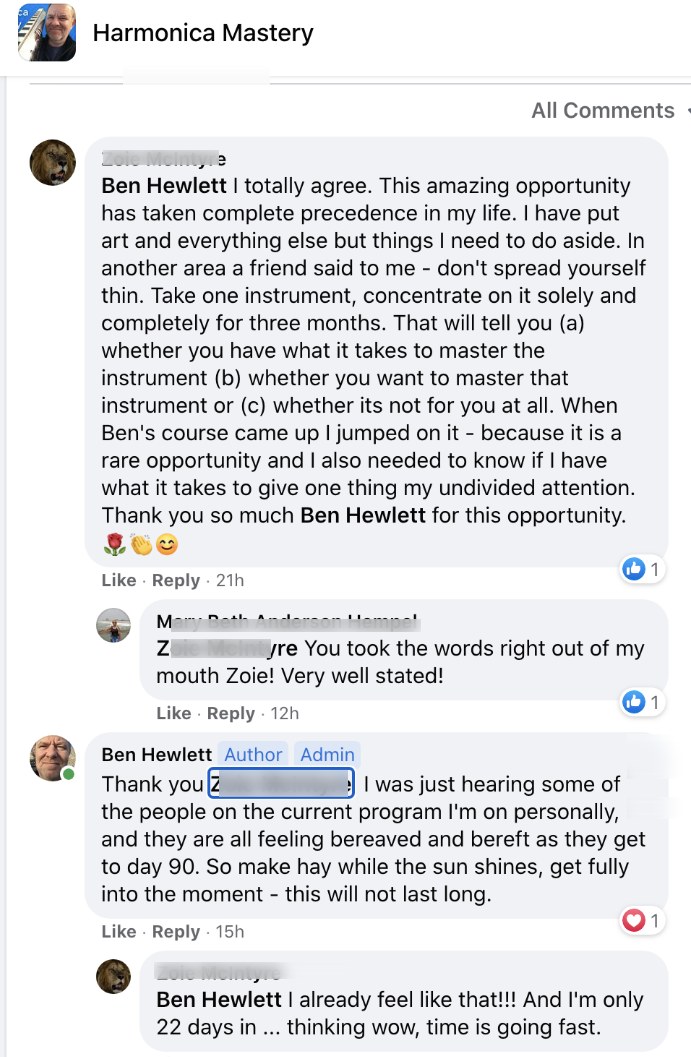Click the lion avatar on the last reply
Screen dimensions: 691x1057
[113, 976]
